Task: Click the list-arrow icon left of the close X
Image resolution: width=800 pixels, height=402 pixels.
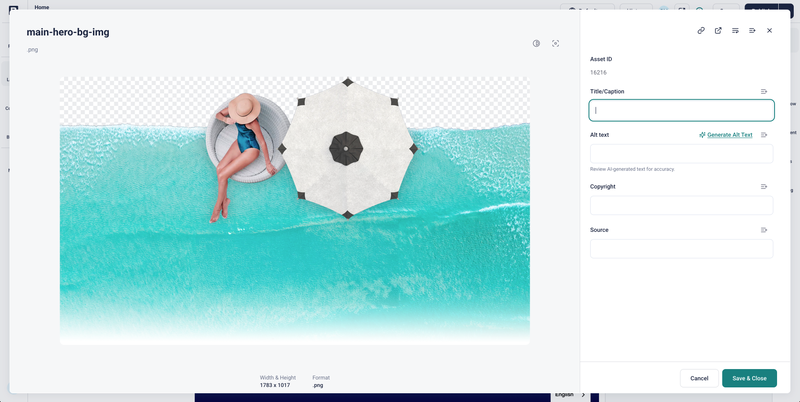Action: coord(752,31)
